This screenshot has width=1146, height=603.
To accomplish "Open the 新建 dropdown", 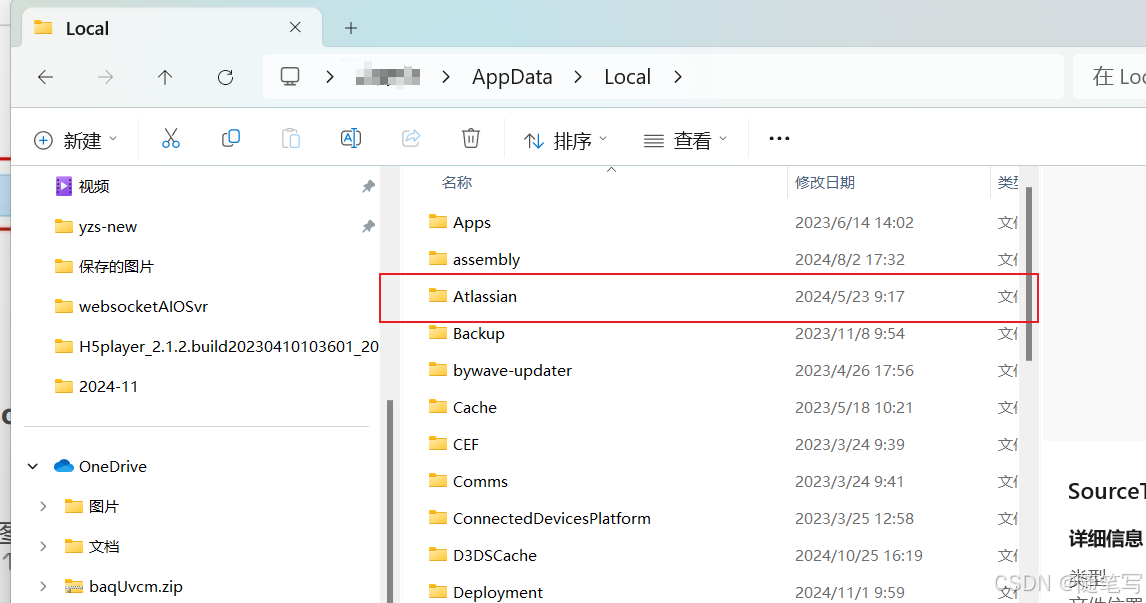I will [76, 140].
